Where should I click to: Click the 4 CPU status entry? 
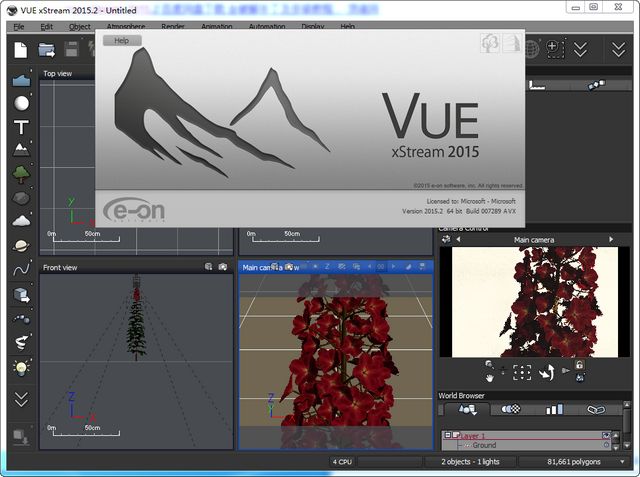point(342,462)
